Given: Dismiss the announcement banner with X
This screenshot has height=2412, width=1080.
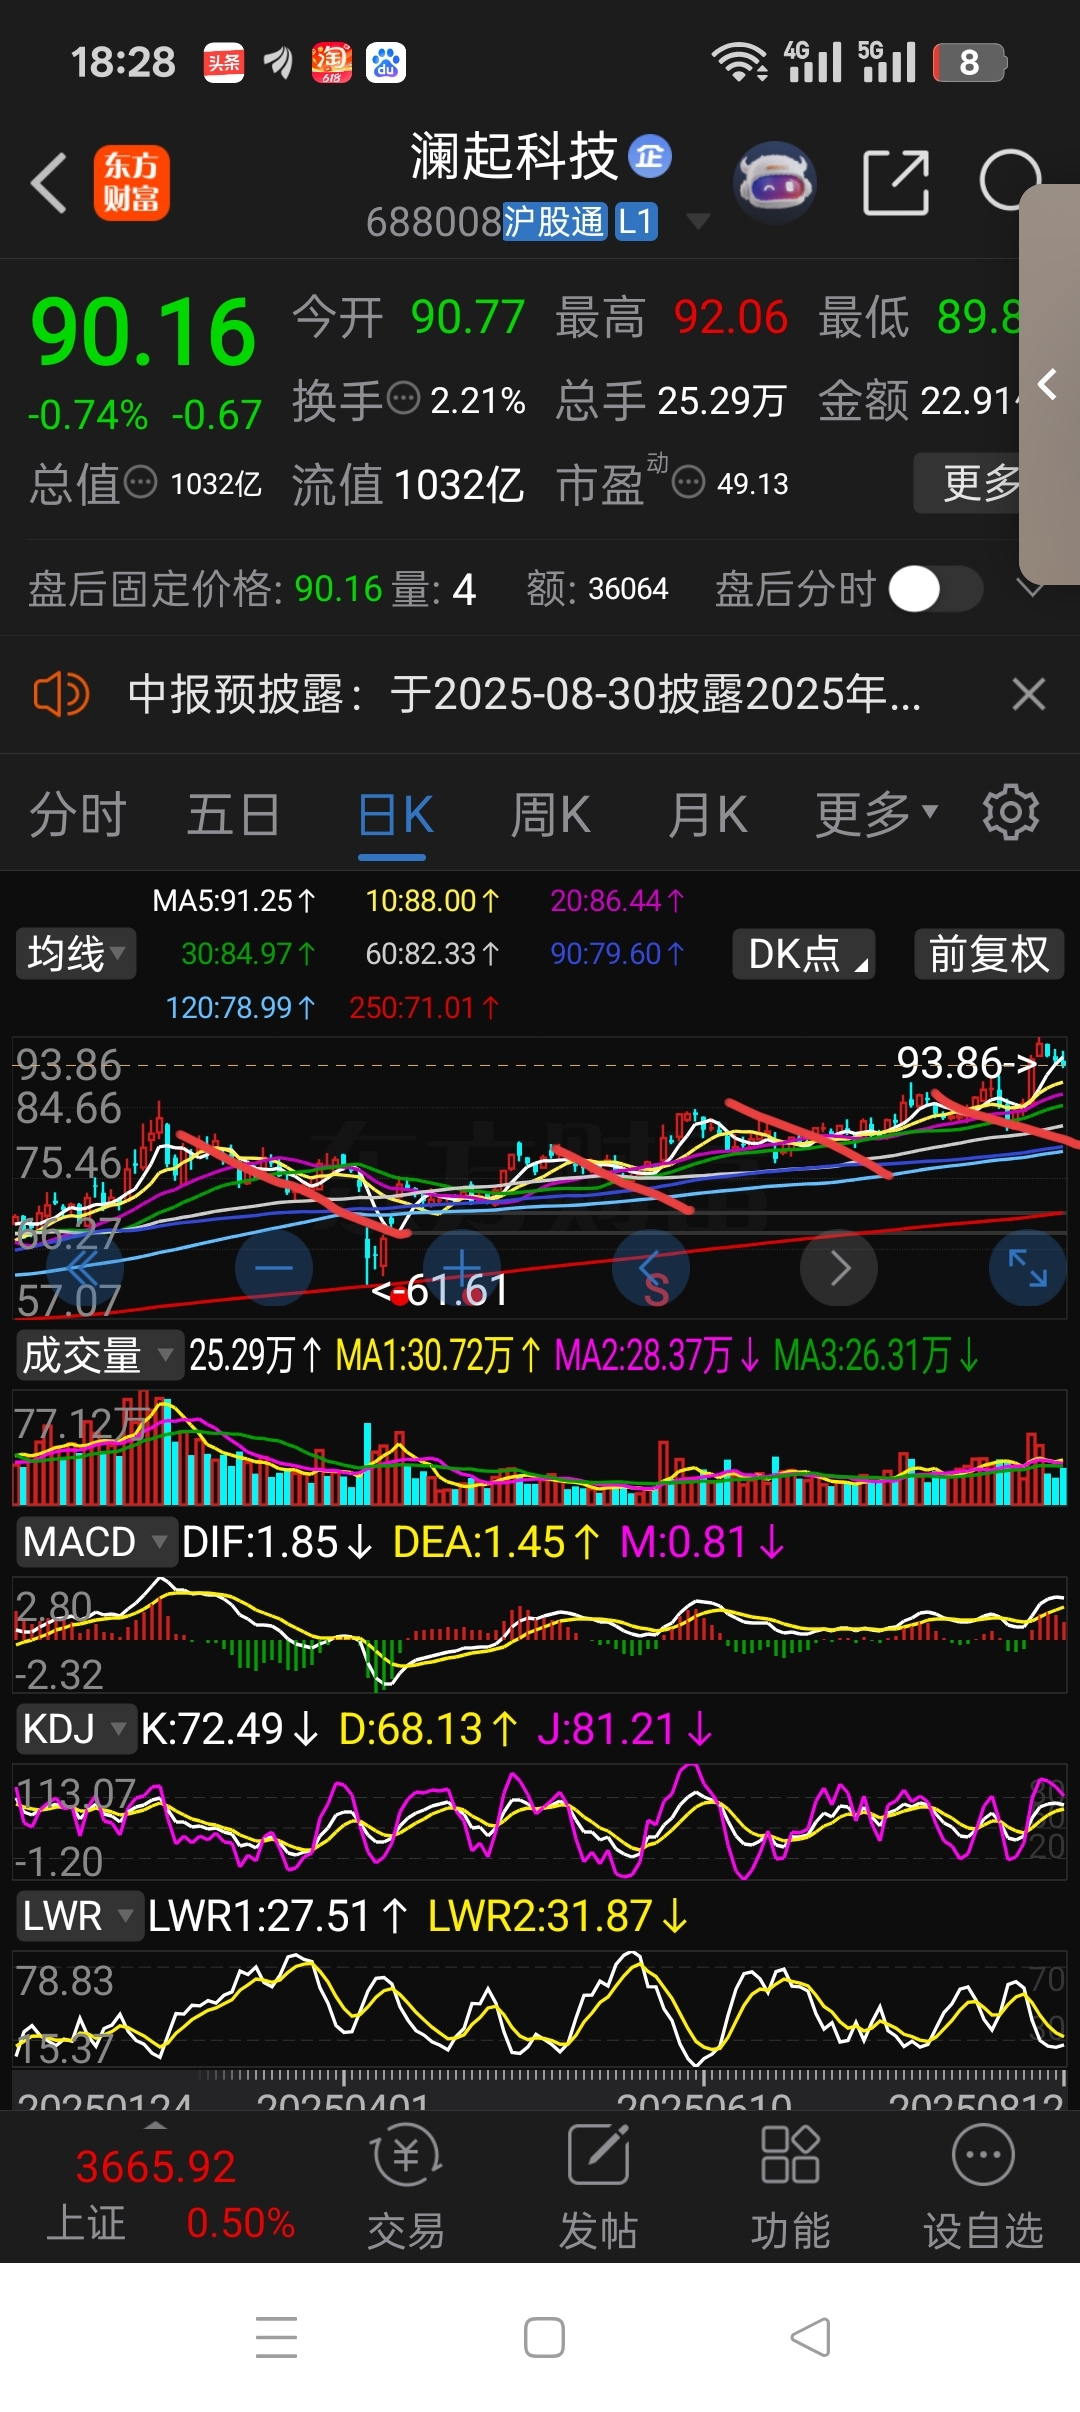Looking at the screenshot, I should point(1028,694).
